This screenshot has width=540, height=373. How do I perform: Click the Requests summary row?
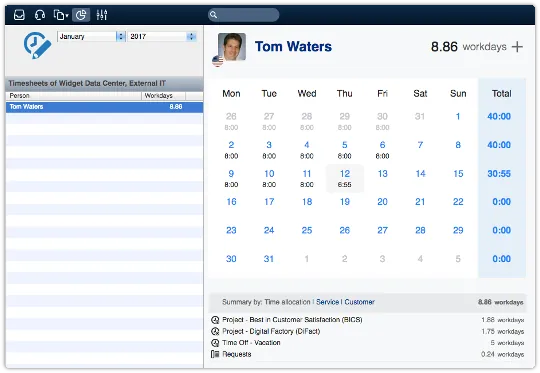pos(367,354)
